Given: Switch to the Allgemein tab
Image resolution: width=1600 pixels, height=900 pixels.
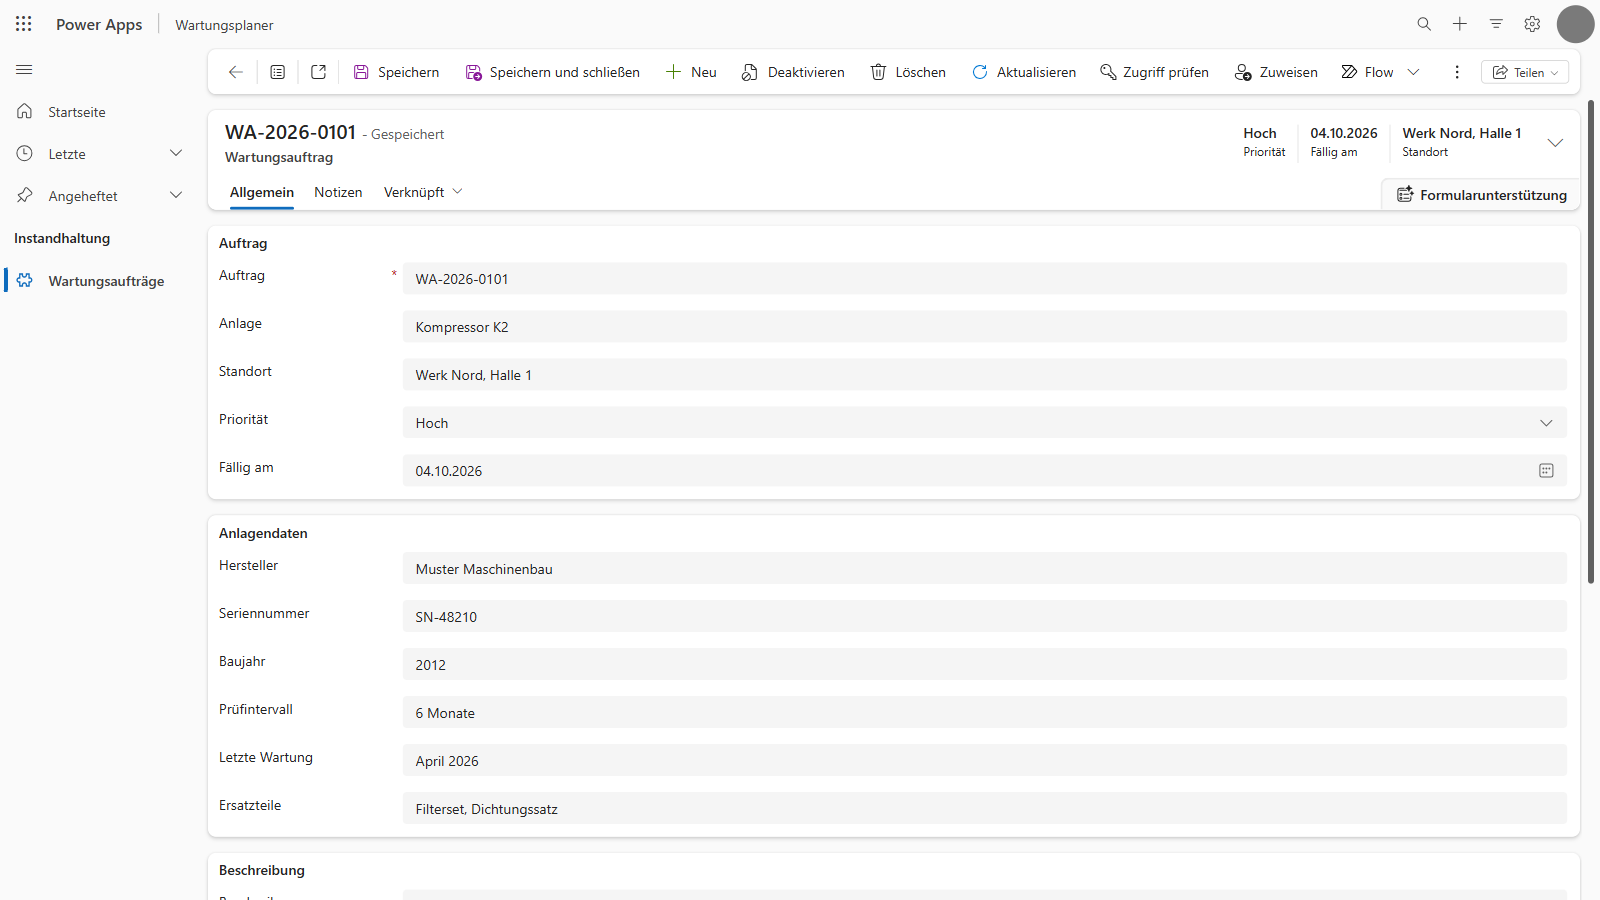Looking at the screenshot, I should [262, 192].
